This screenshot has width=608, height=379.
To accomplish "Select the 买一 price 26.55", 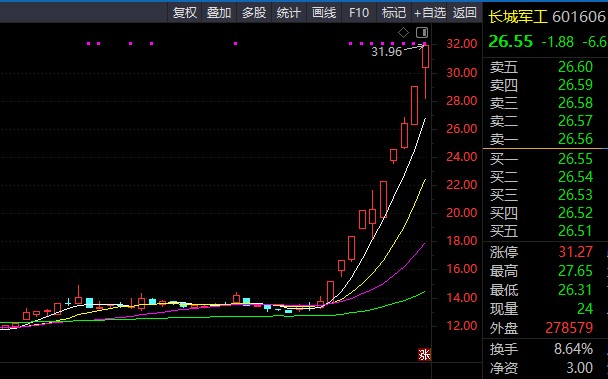I will click(575, 159).
